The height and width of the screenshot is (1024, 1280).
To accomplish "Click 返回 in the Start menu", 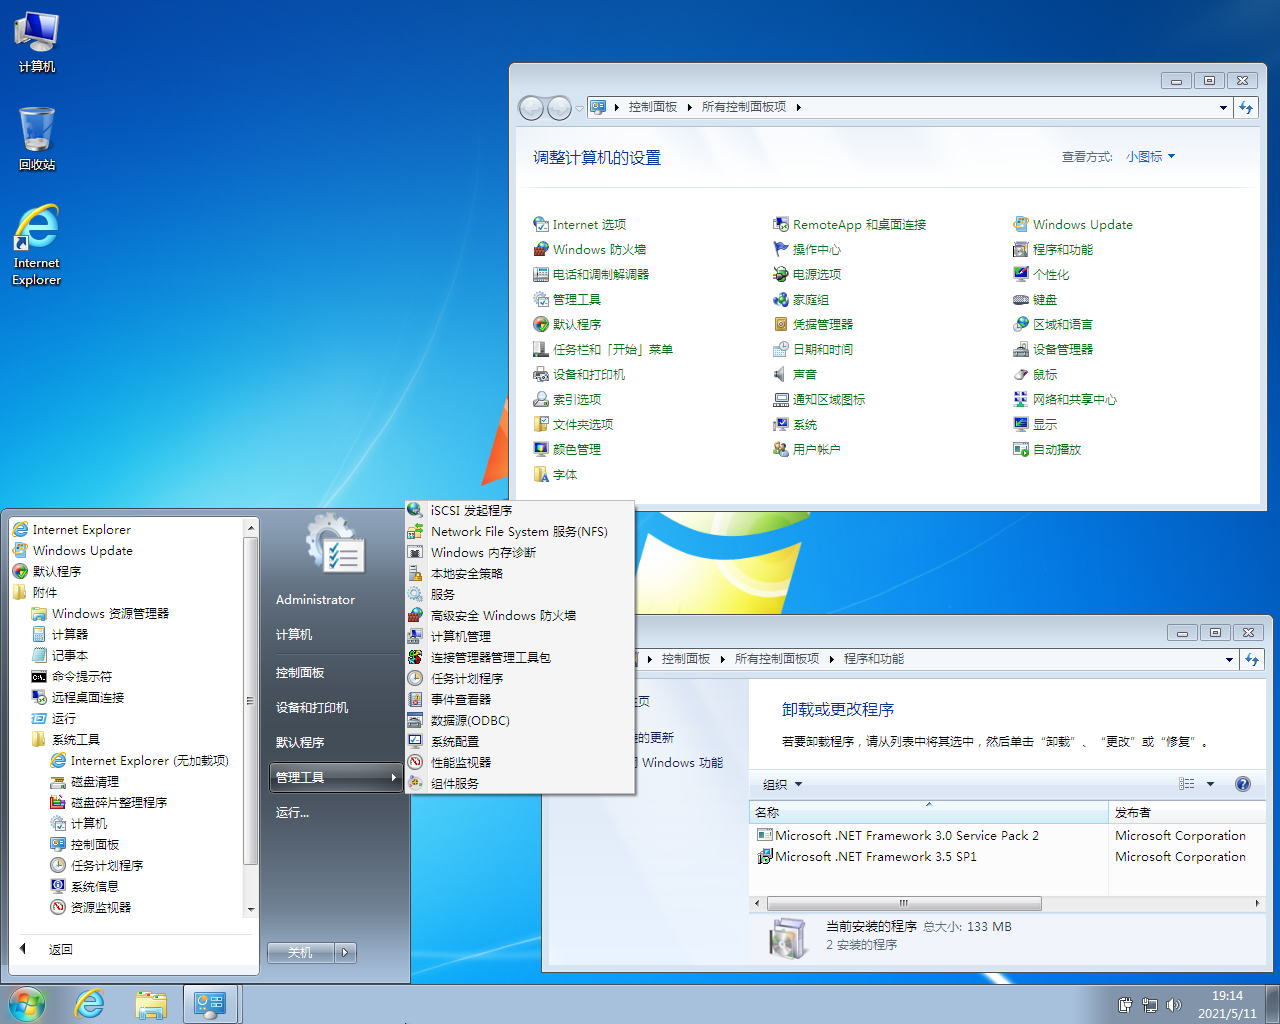I will [x=60, y=950].
